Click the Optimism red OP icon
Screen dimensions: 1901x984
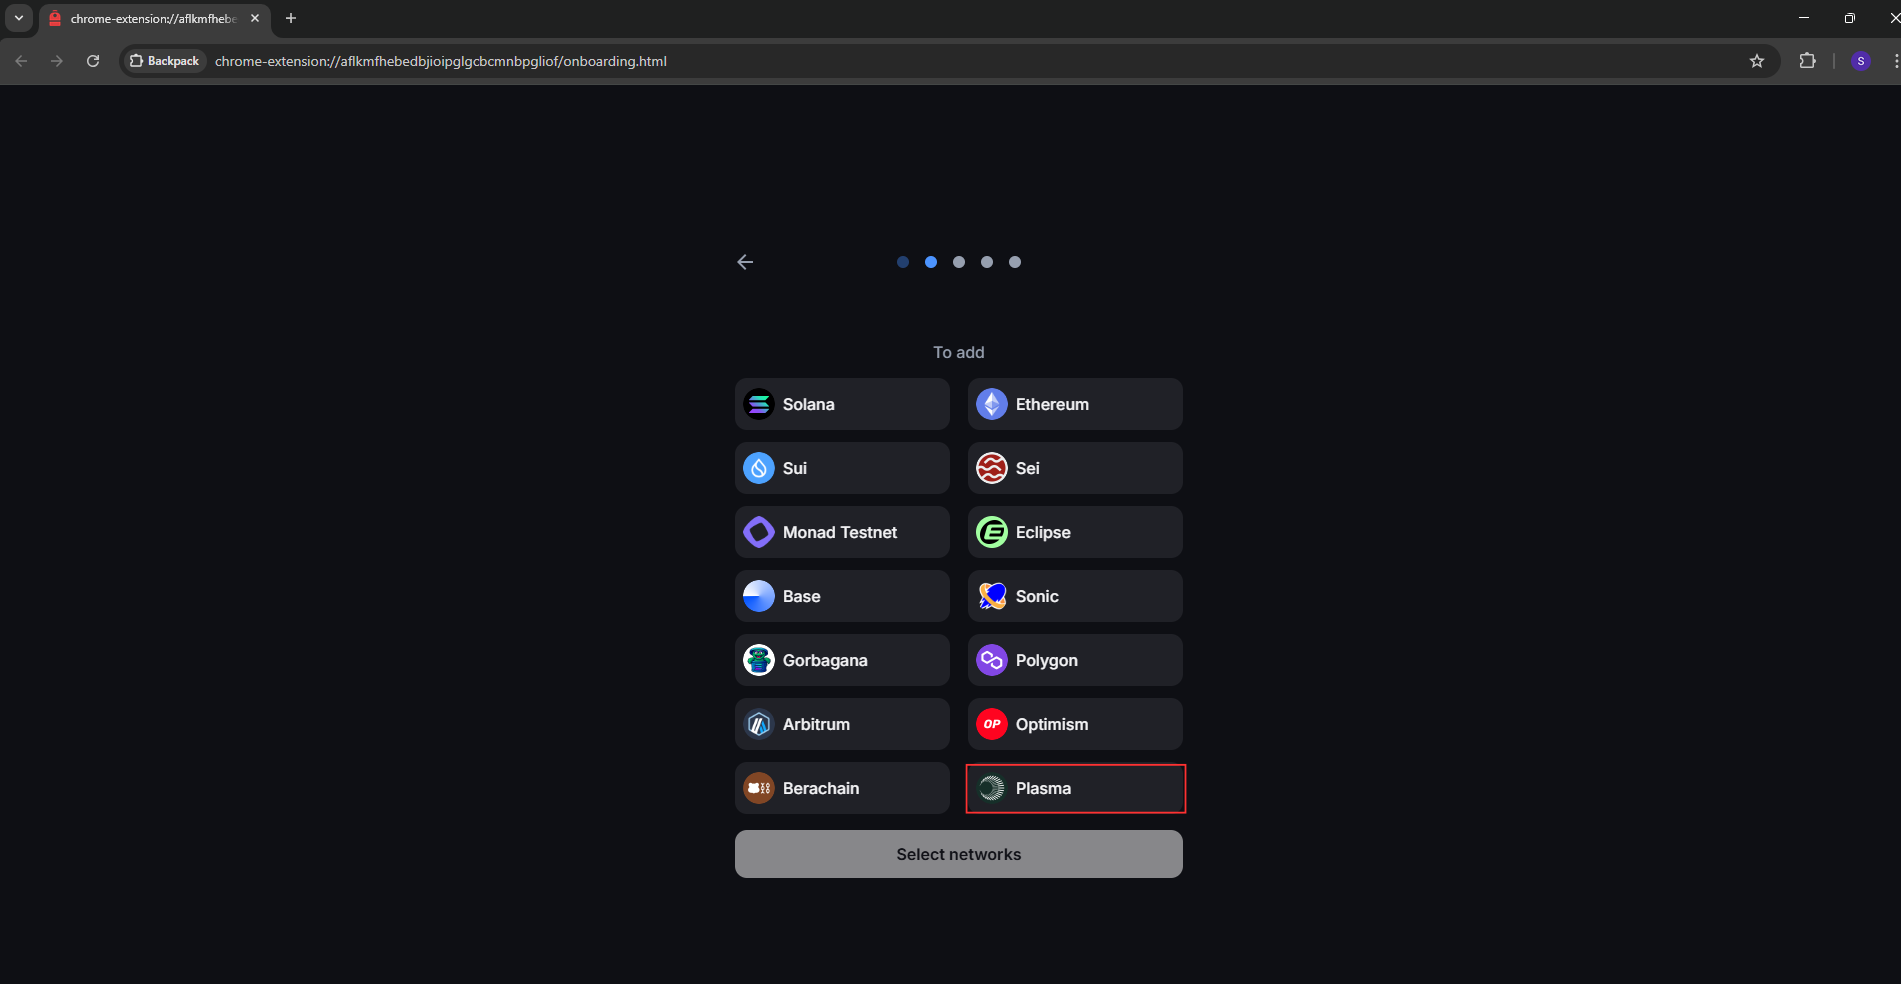[991, 724]
